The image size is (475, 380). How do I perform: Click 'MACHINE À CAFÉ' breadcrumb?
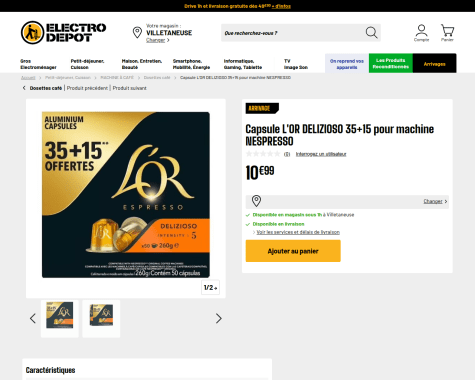(x=117, y=78)
